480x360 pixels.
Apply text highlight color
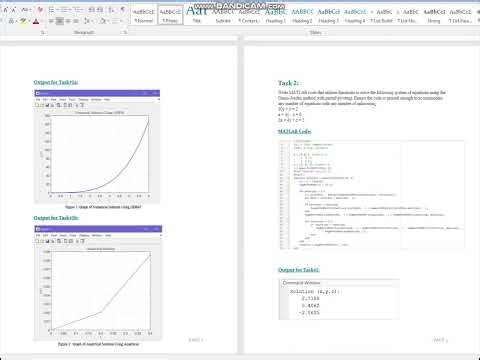[x=24, y=21]
